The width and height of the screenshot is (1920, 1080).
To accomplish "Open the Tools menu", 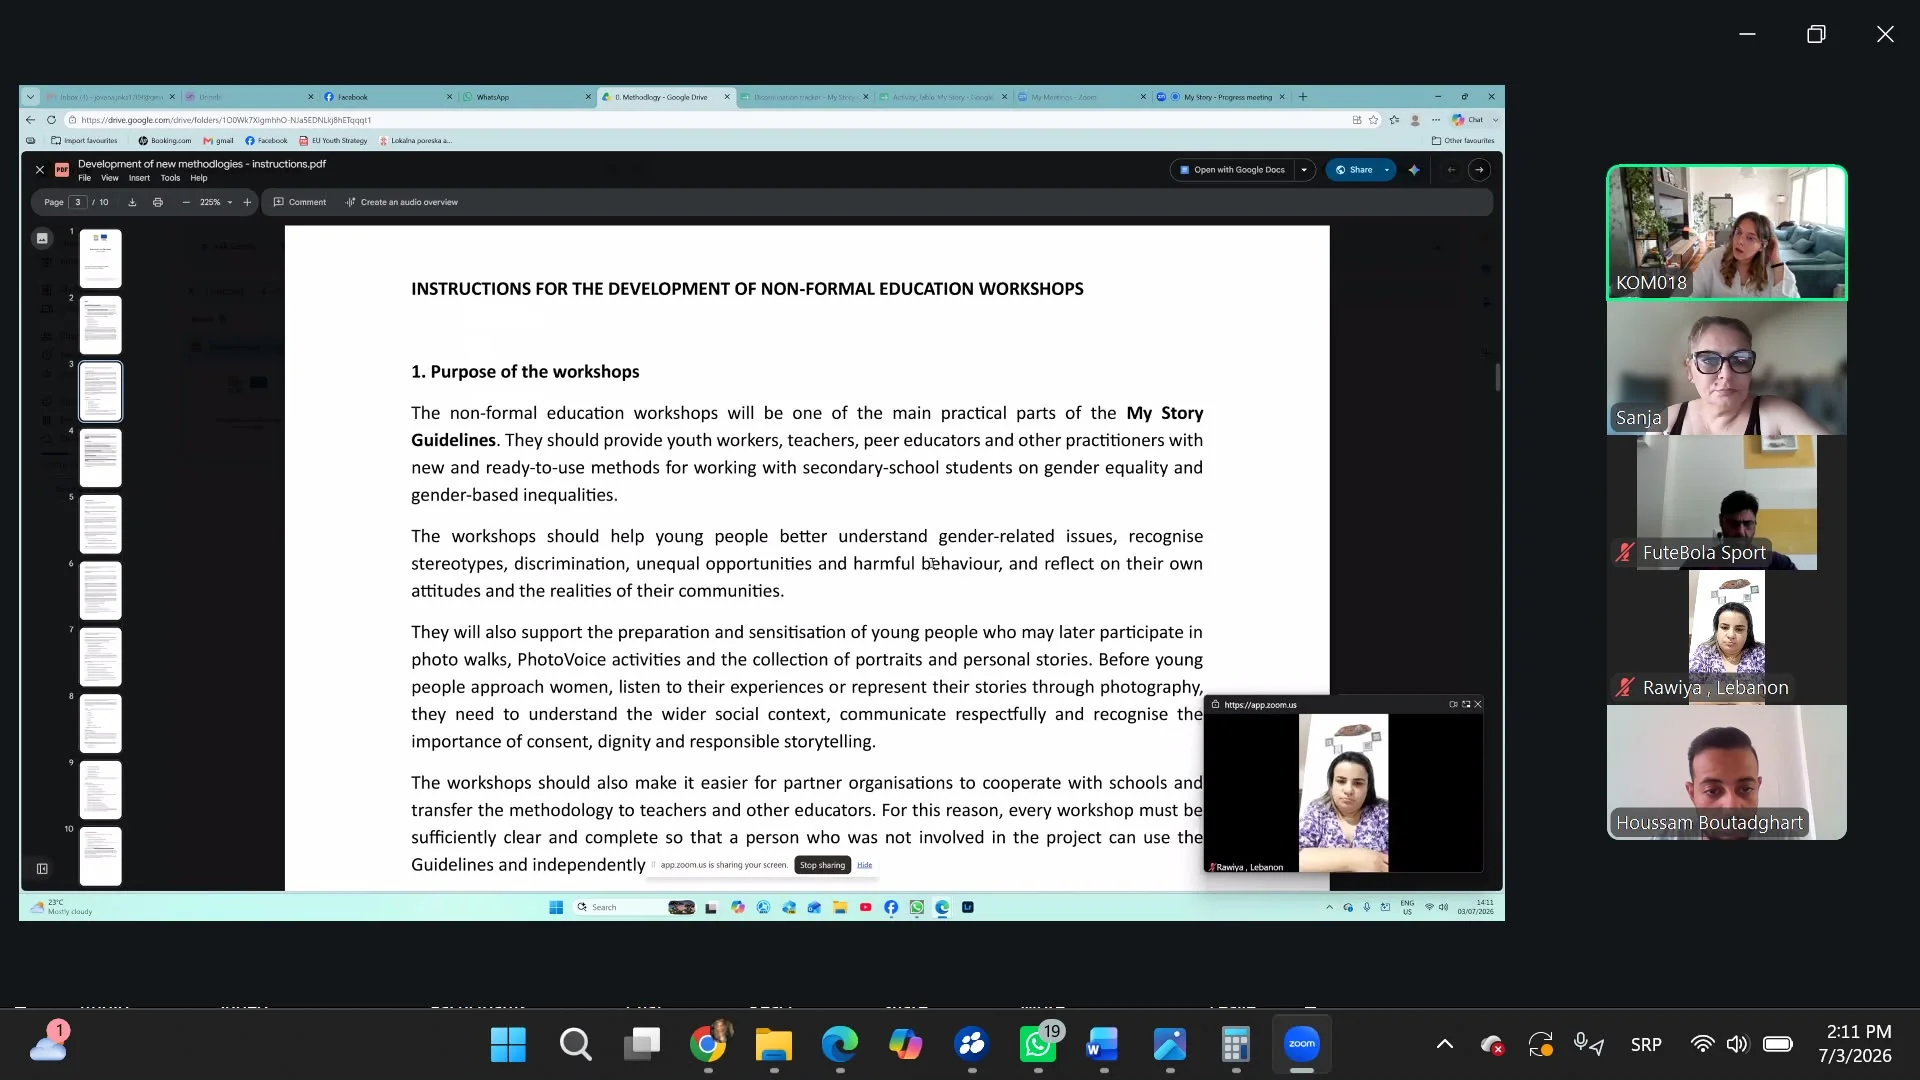I will tap(171, 178).
